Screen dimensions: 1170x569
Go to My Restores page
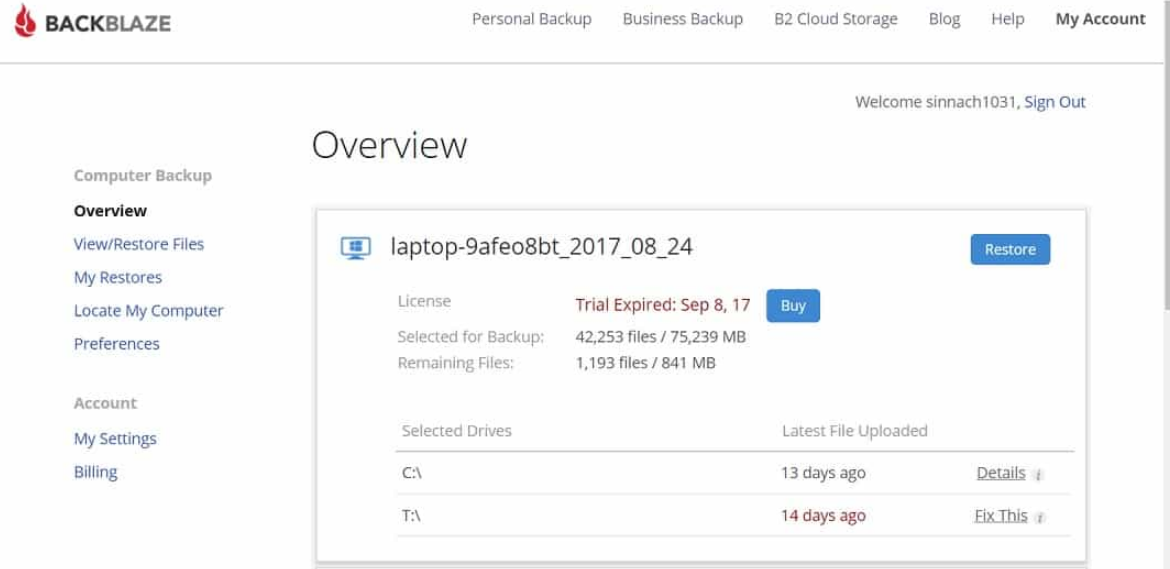pyautogui.click(x=118, y=277)
